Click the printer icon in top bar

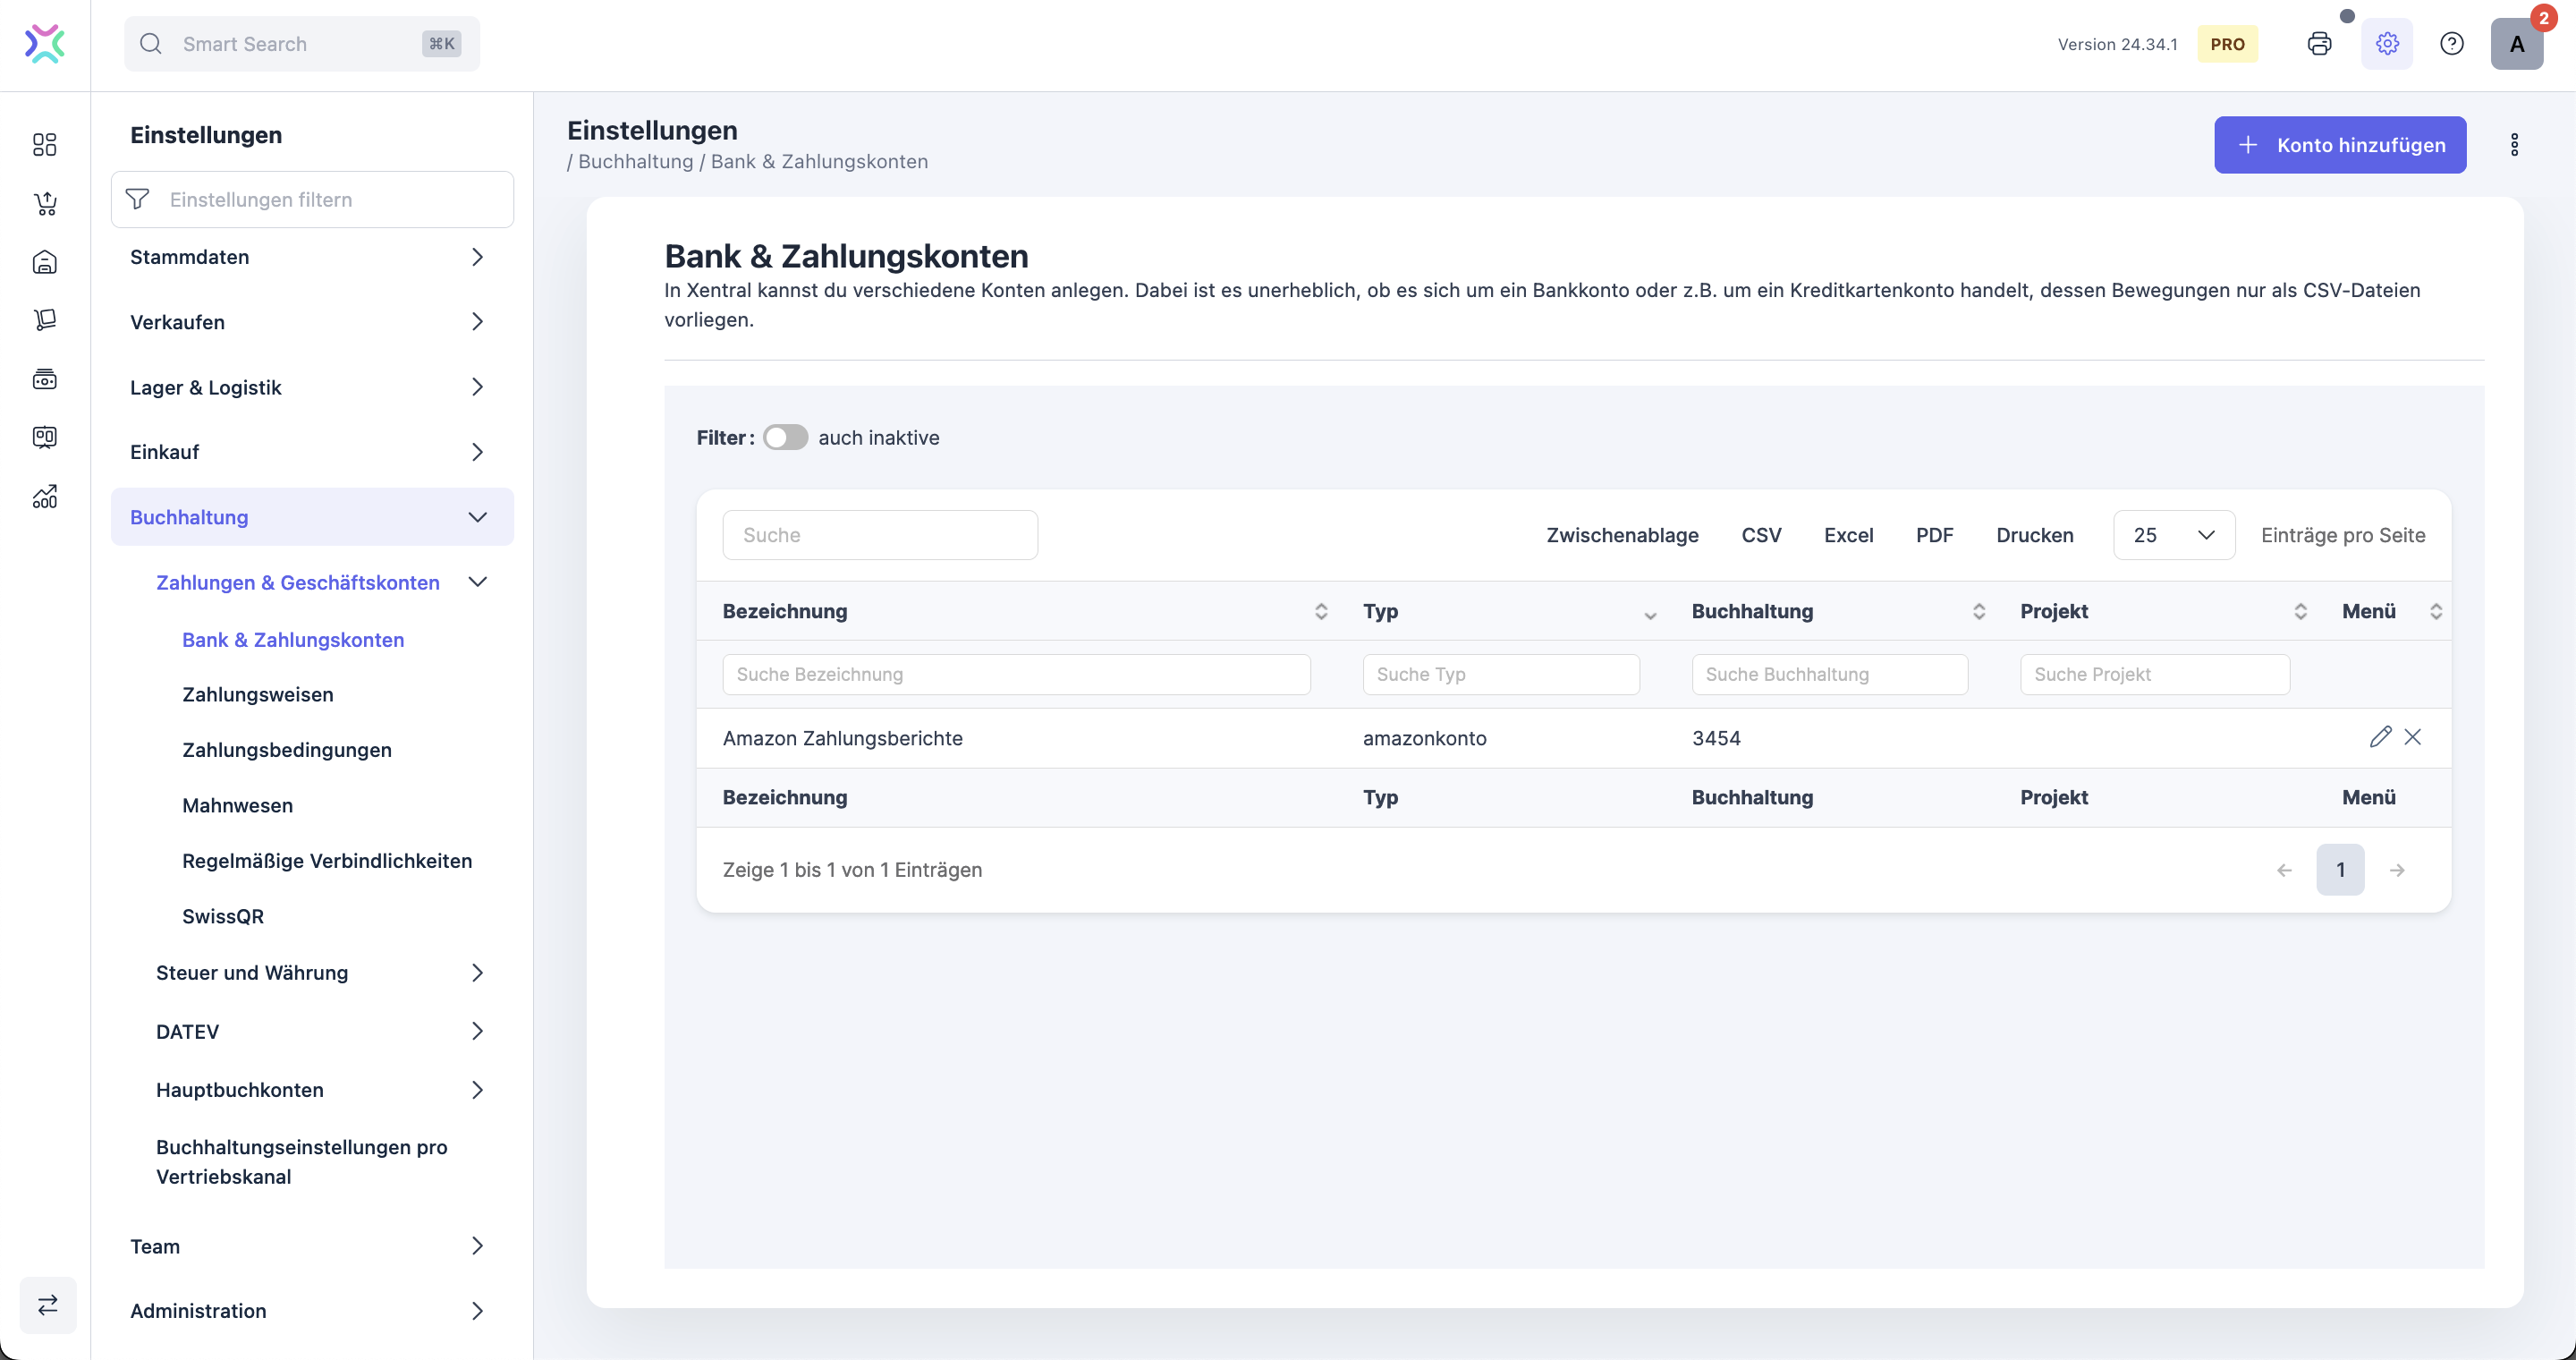click(2319, 44)
